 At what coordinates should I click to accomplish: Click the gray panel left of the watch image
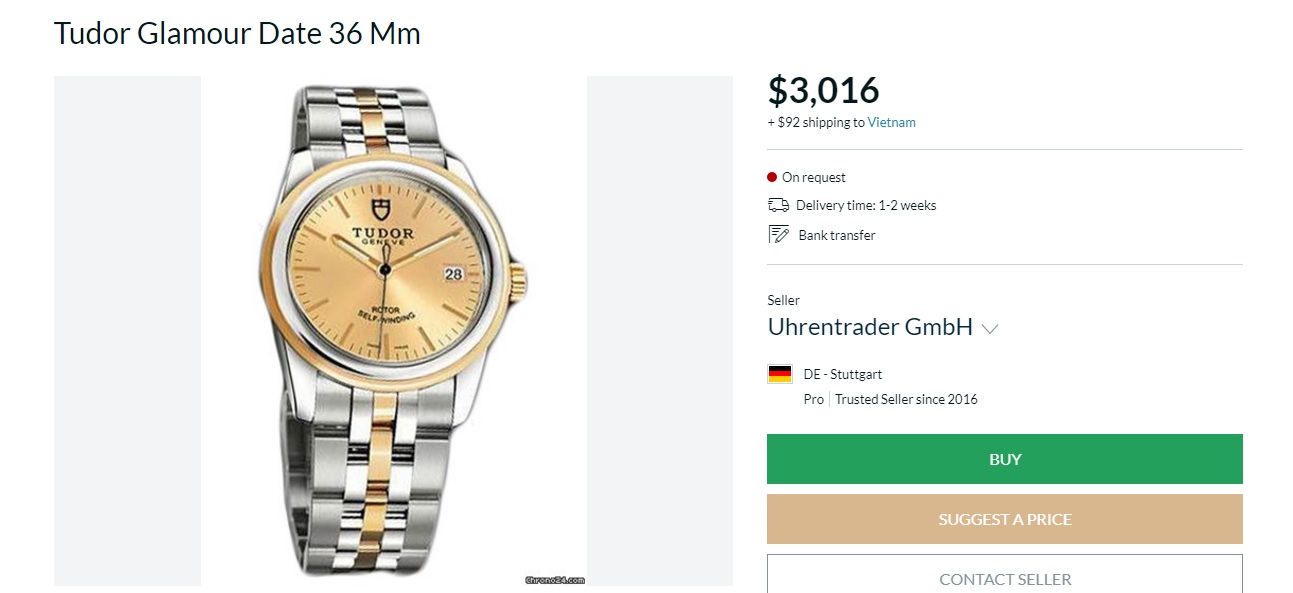point(127,330)
